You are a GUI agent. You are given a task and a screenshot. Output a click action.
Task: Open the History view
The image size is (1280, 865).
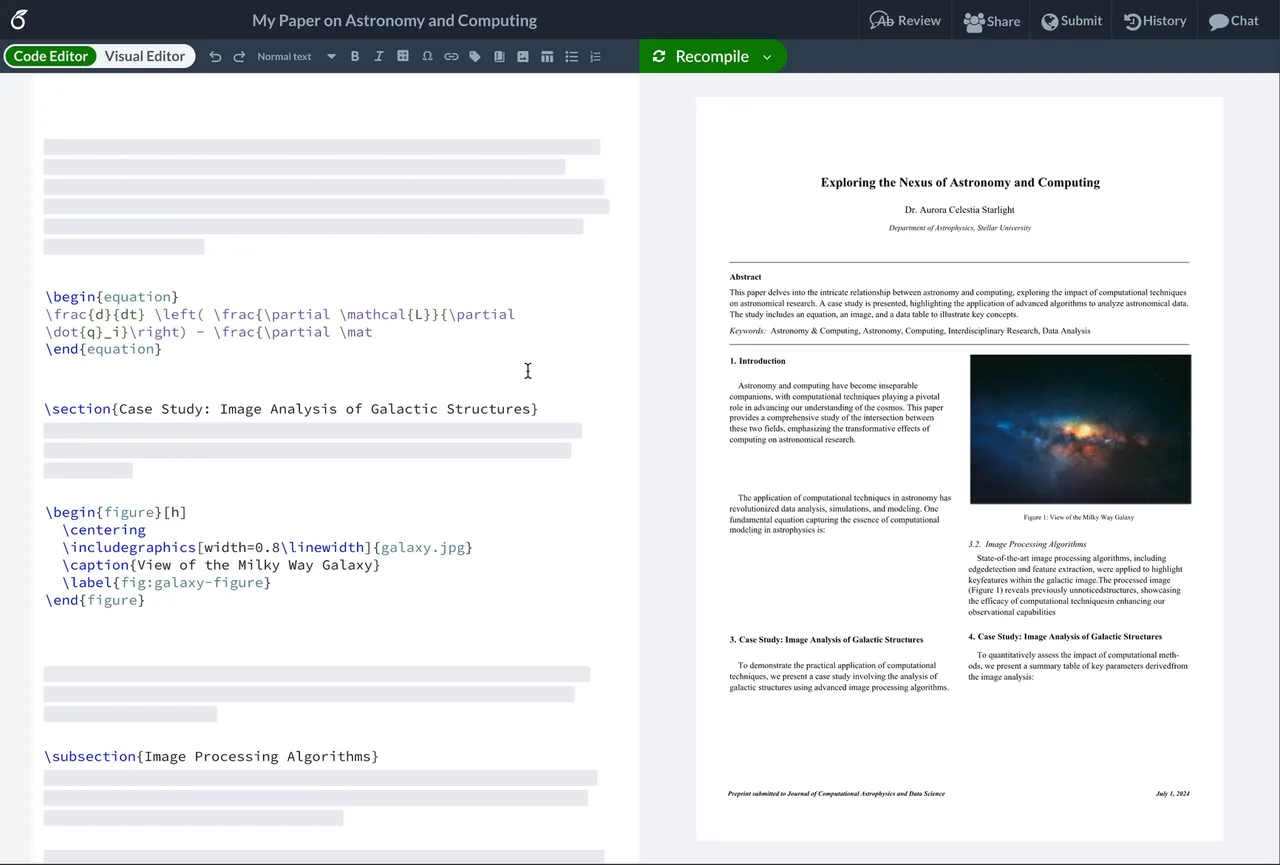[x=1155, y=21]
